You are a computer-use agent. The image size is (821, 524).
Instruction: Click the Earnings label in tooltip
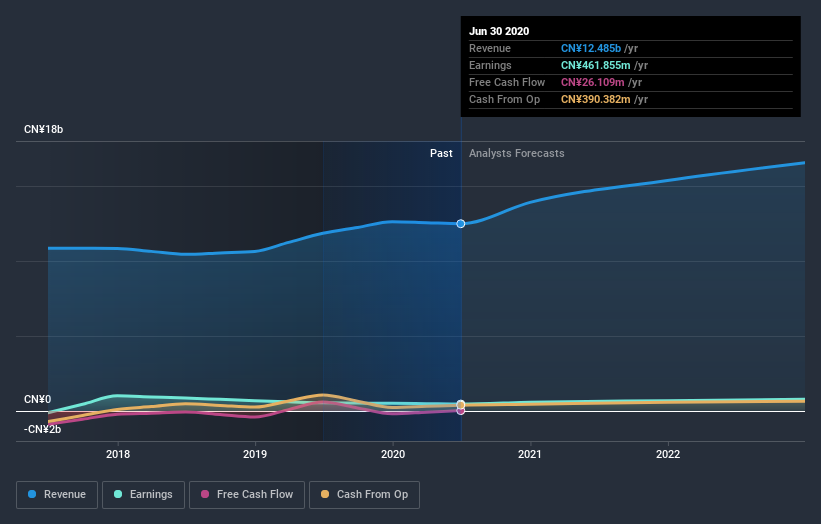pyautogui.click(x=490, y=65)
